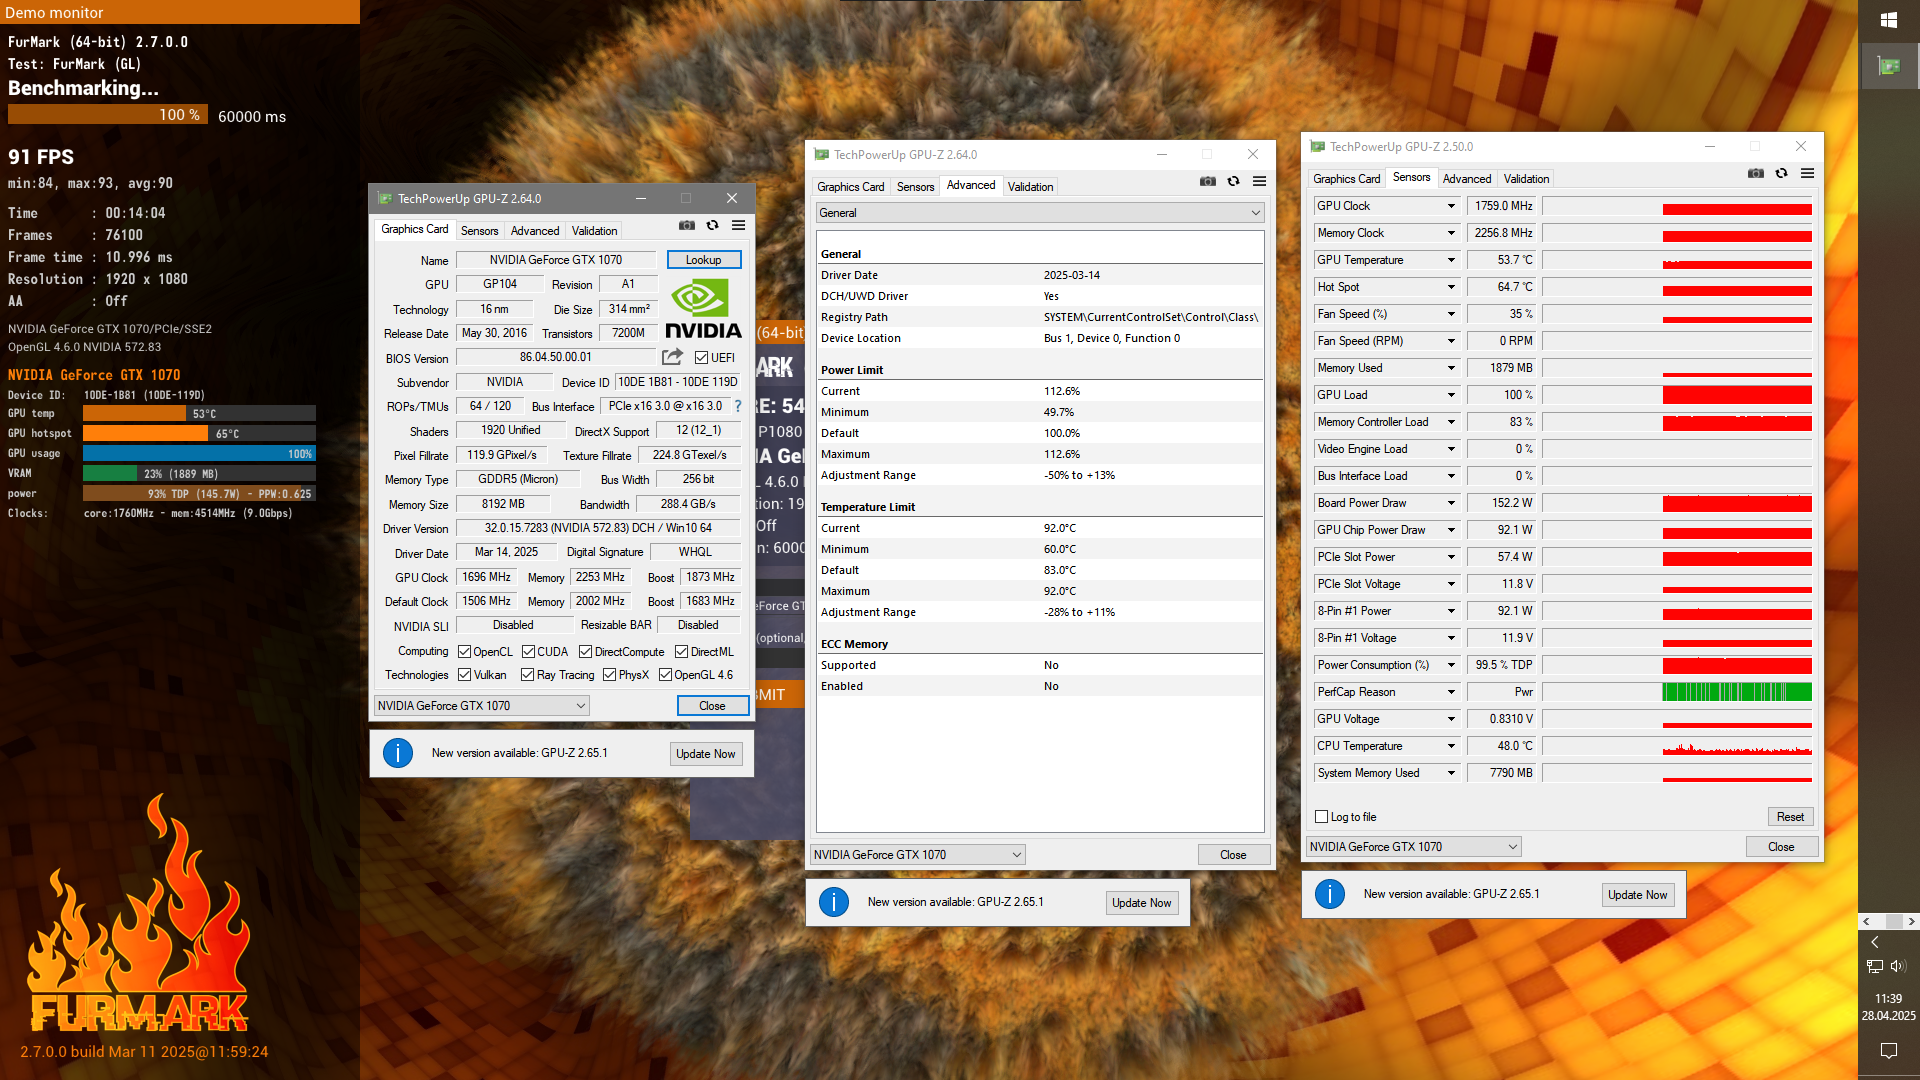The width and height of the screenshot is (1920, 1080).
Task: Open Windows Start button in sidebar
Action: 1888,20
